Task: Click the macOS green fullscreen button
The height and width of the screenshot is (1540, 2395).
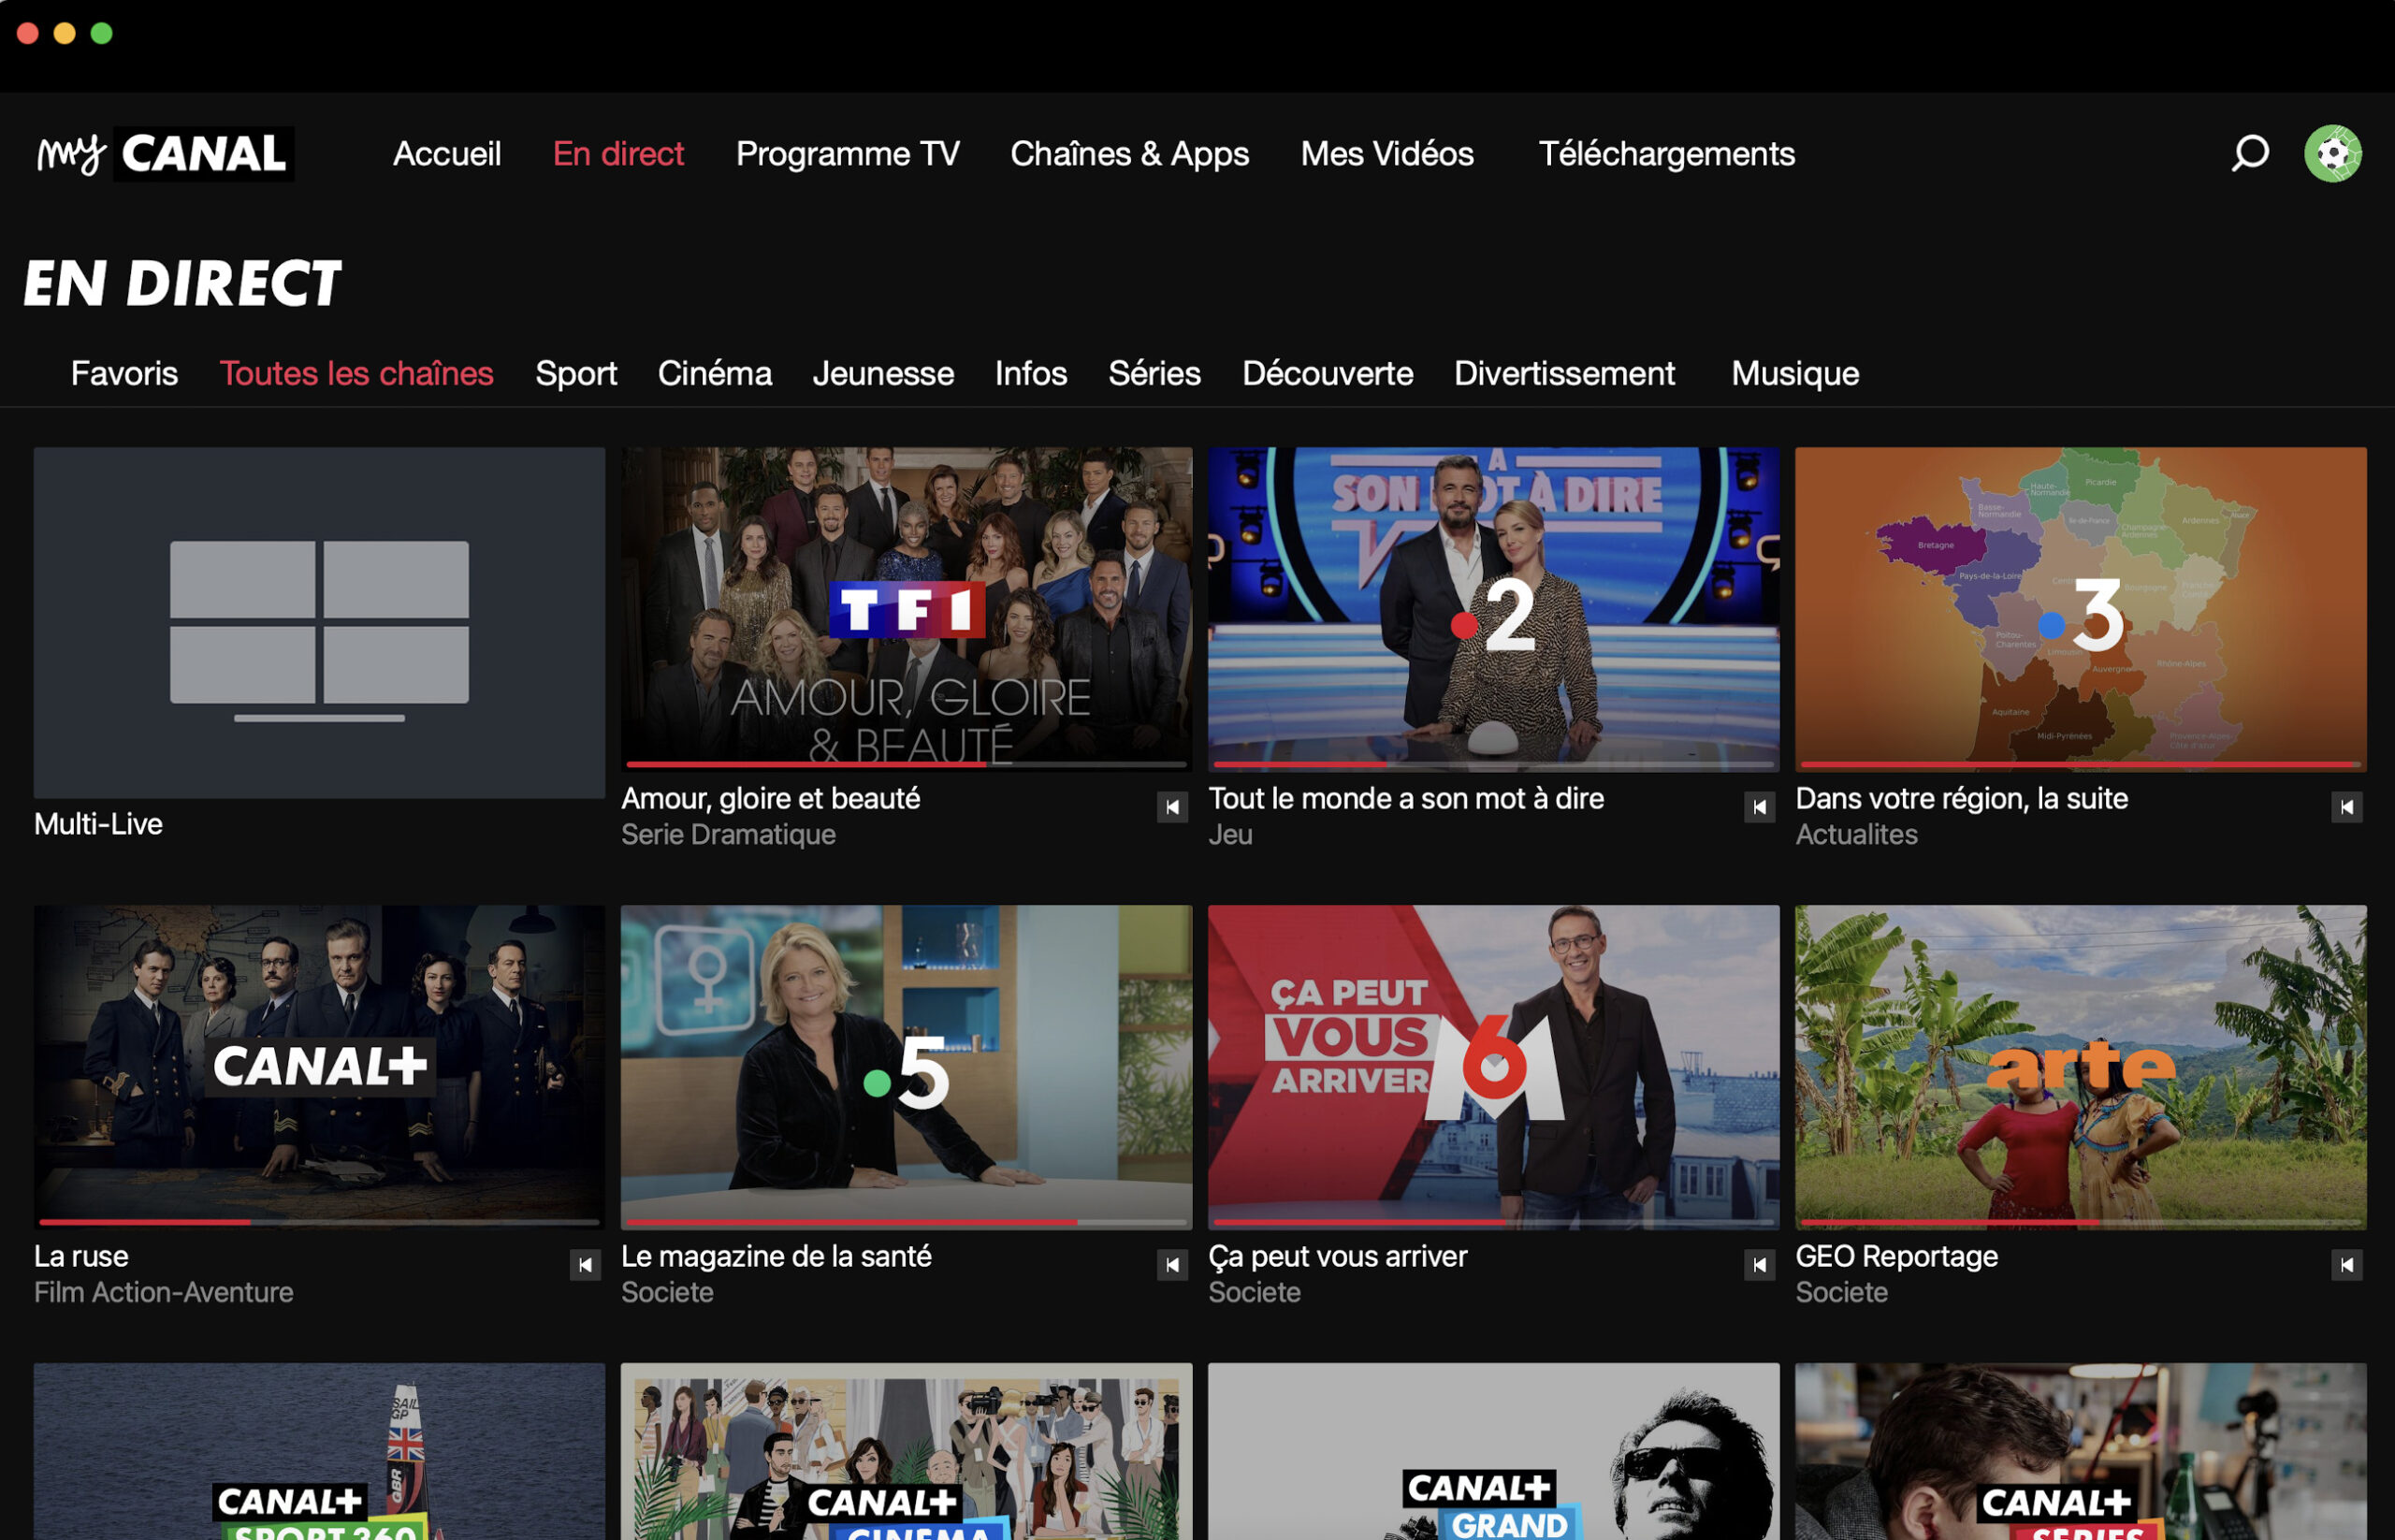Action: click(x=102, y=33)
